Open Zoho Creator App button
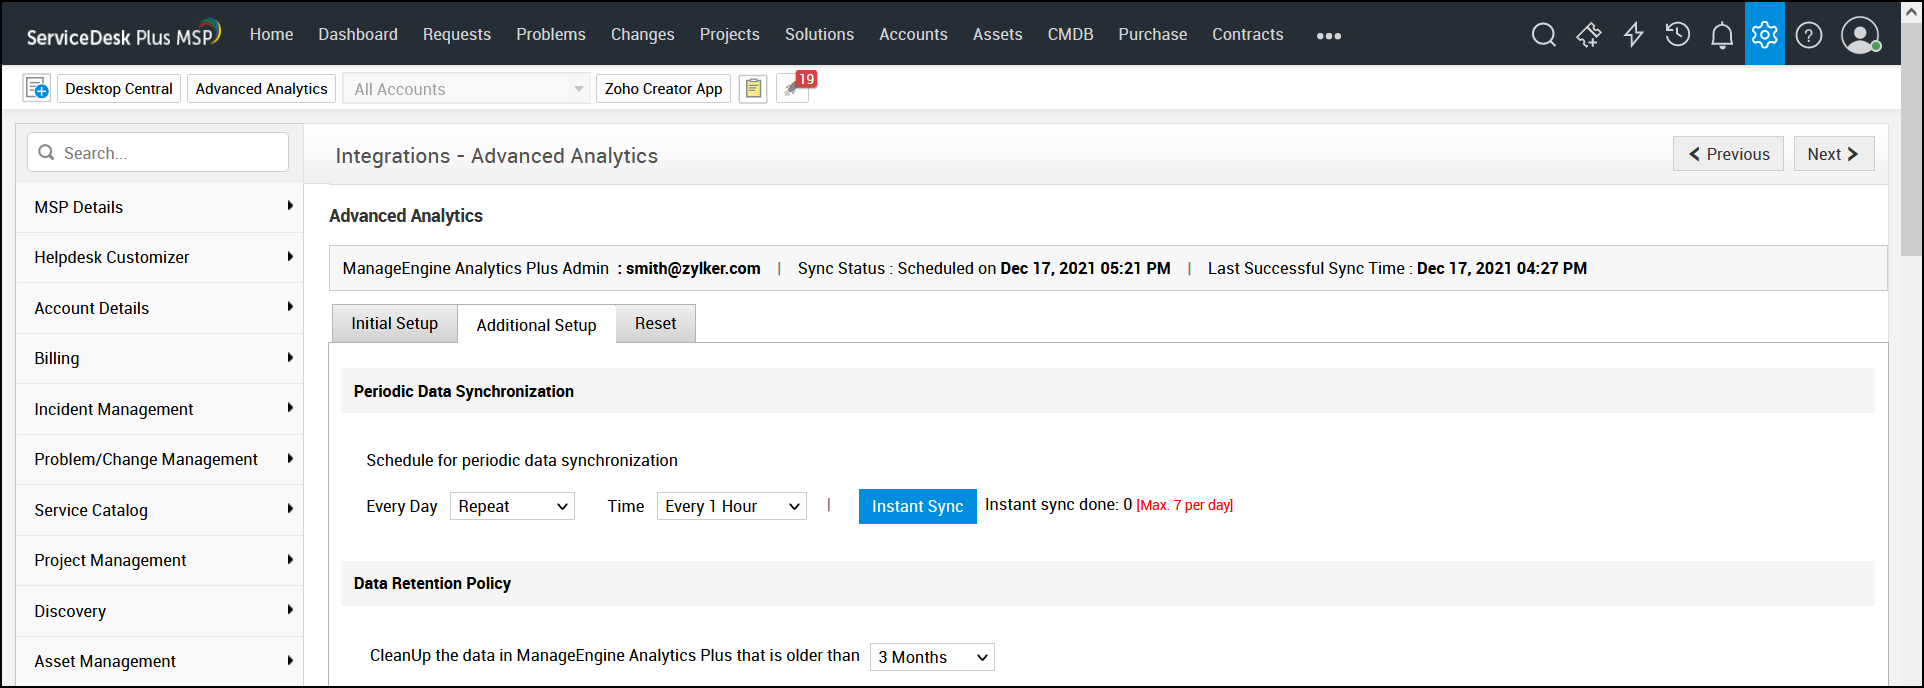 pyautogui.click(x=663, y=89)
